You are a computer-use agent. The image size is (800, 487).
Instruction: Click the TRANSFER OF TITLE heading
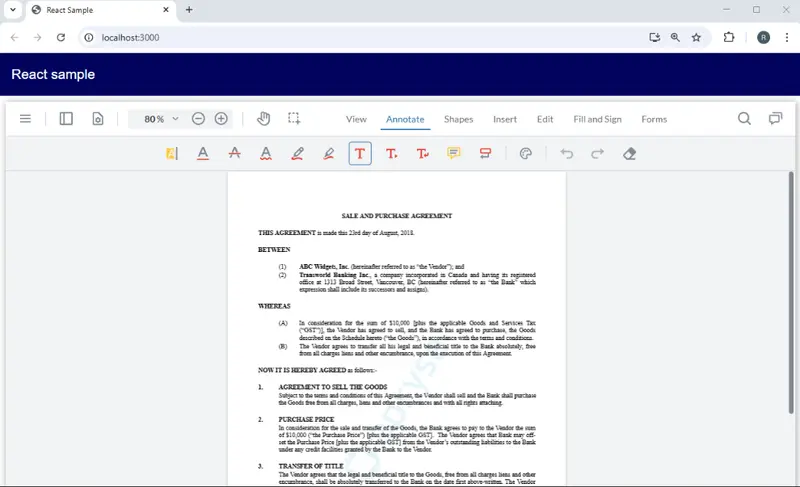click(311, 466)
